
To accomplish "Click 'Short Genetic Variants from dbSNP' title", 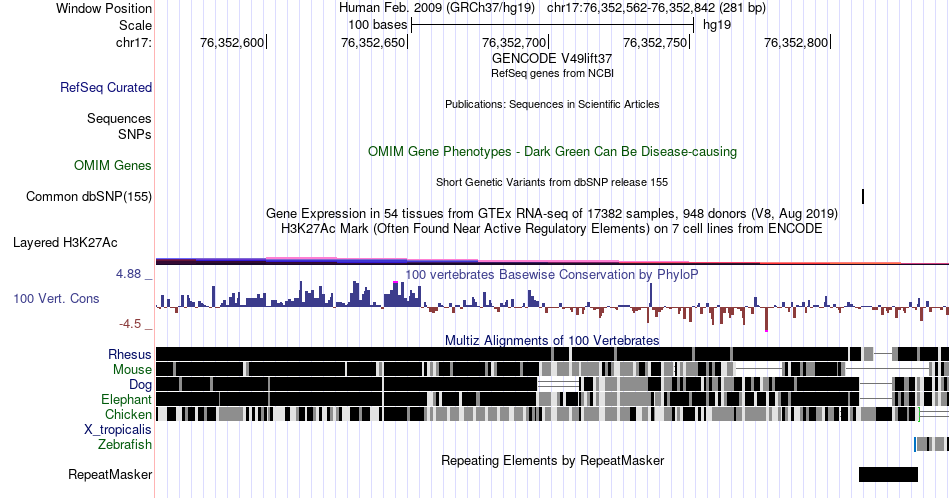I will point(552,182).
